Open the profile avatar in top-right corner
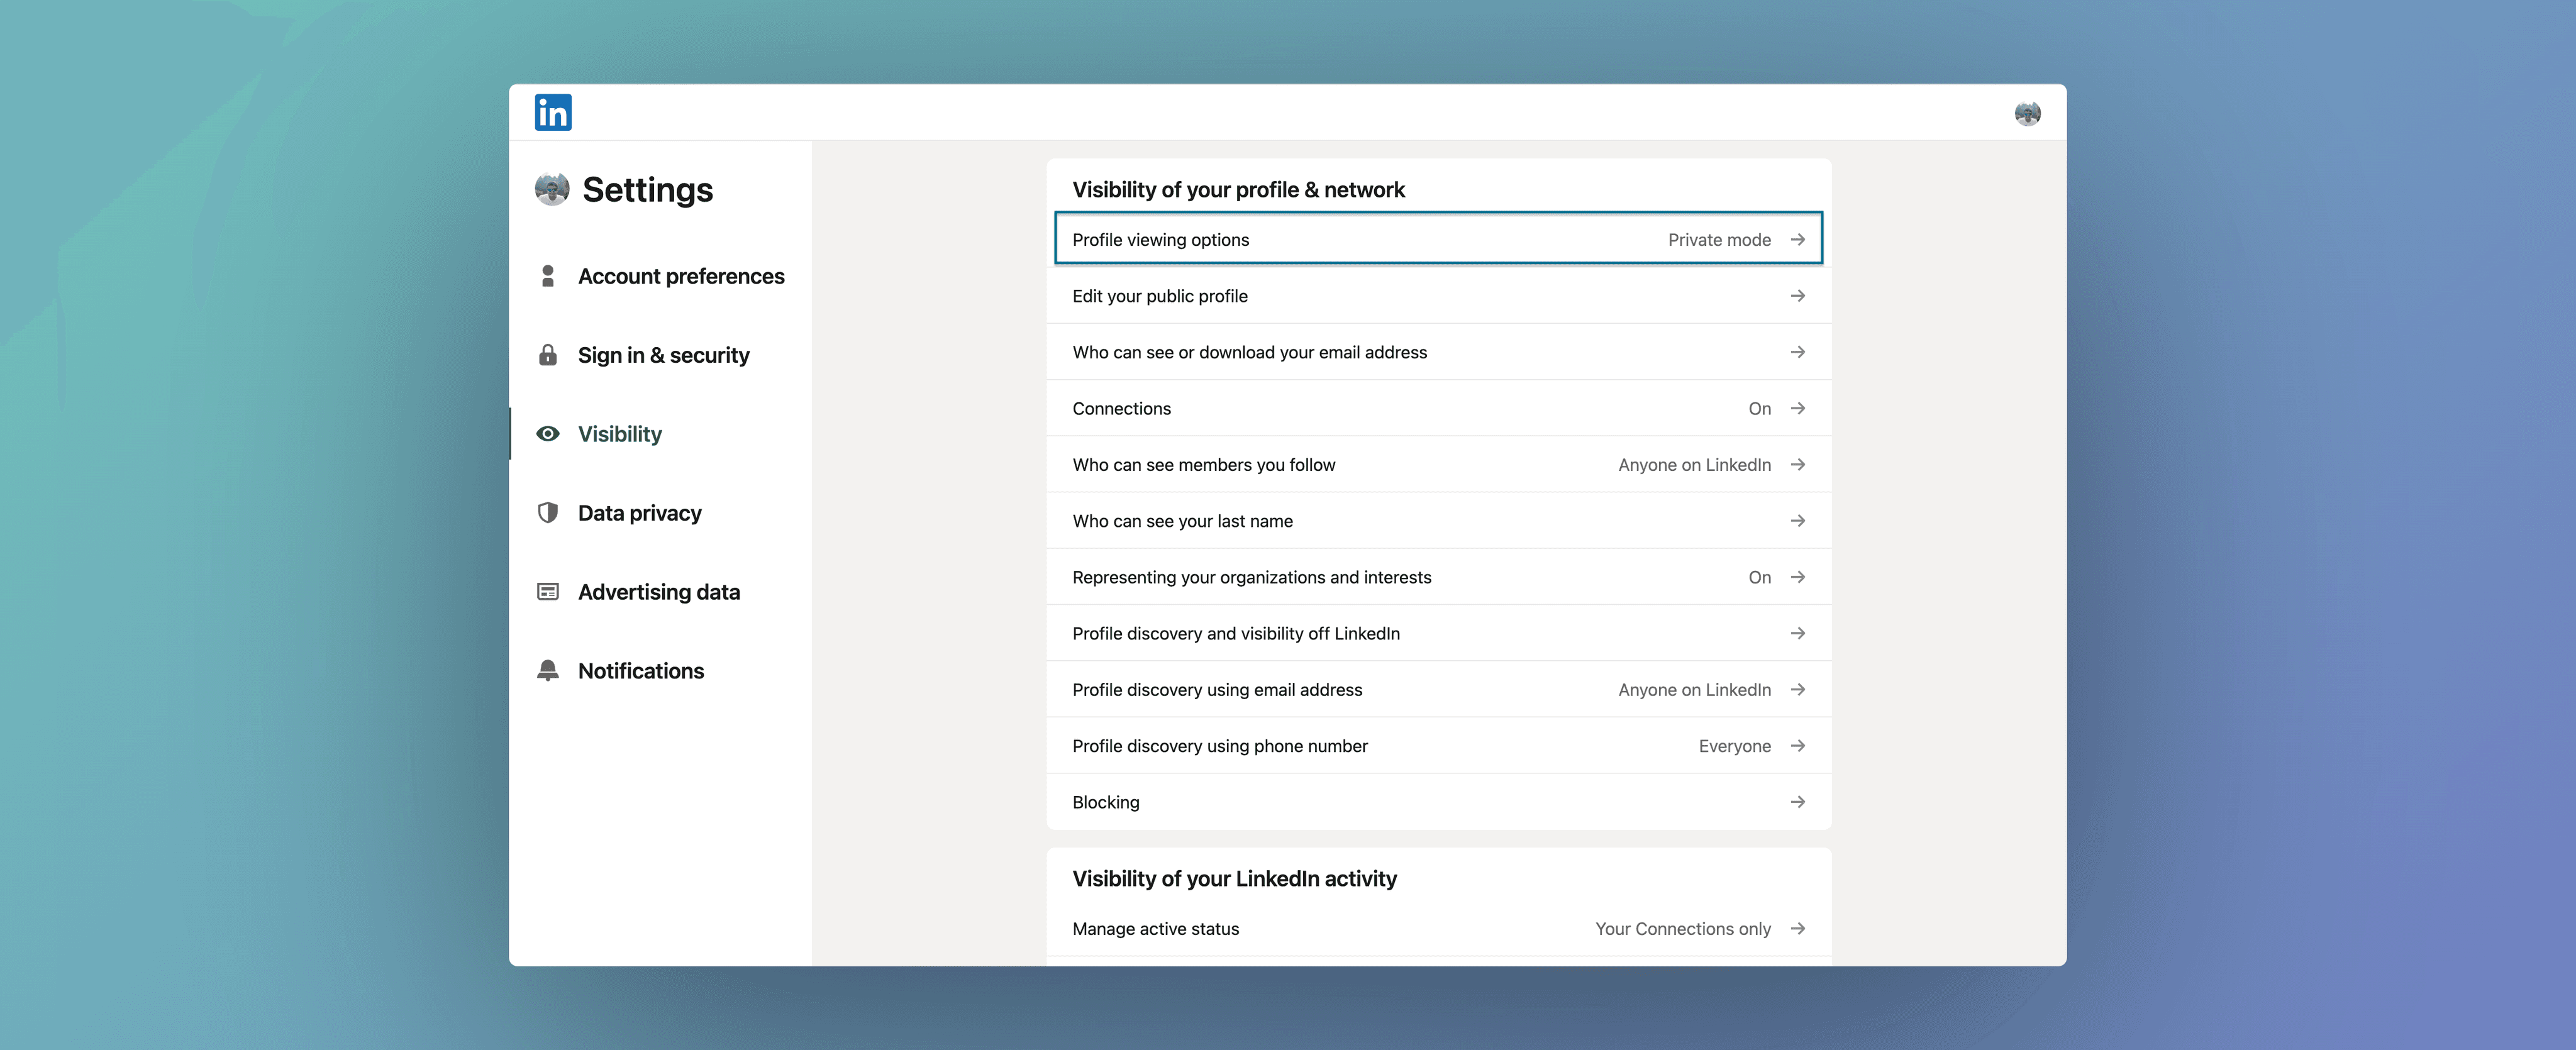The height and width of the screenshot is (1050, 2576). [x=2028, y=113]
